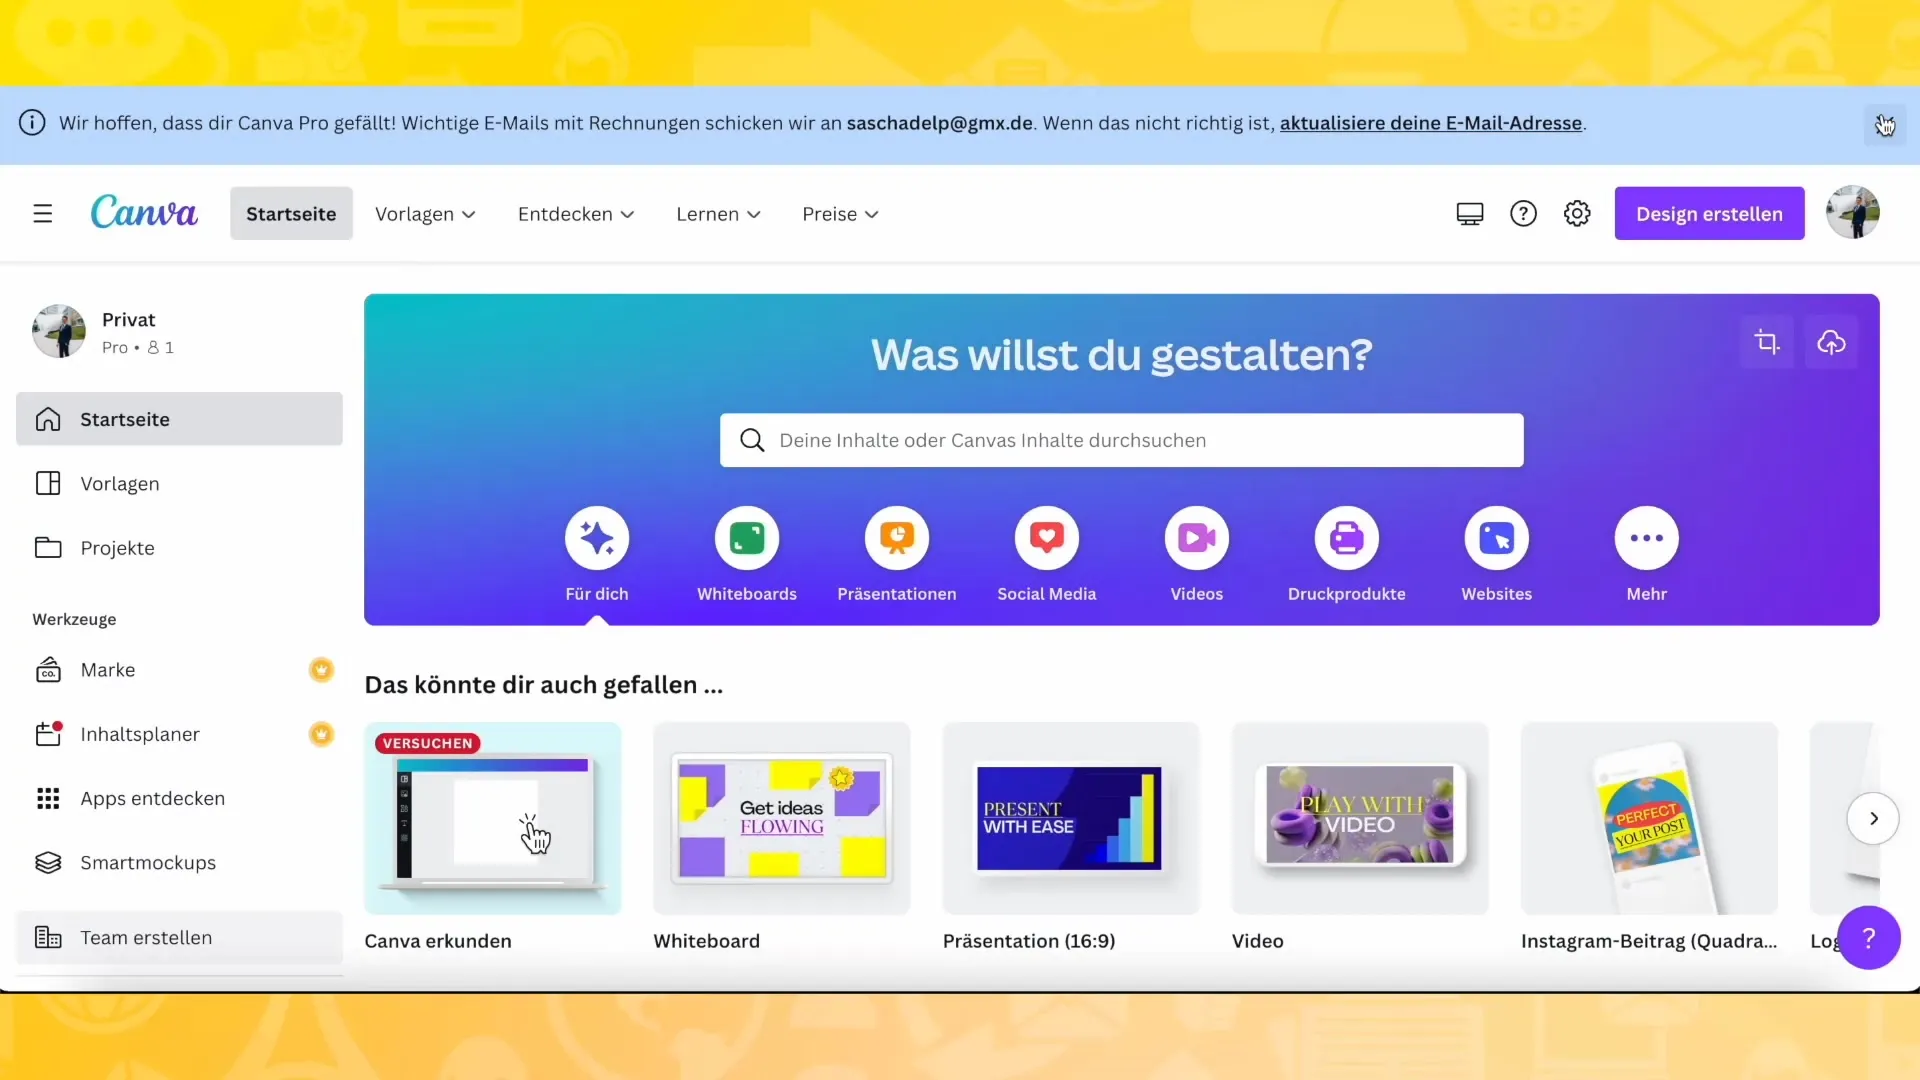The width and height of the screenshot is (1920, 1080).
Task: Expand the Entdecken dropdown menu
Action: coord(576,212)
